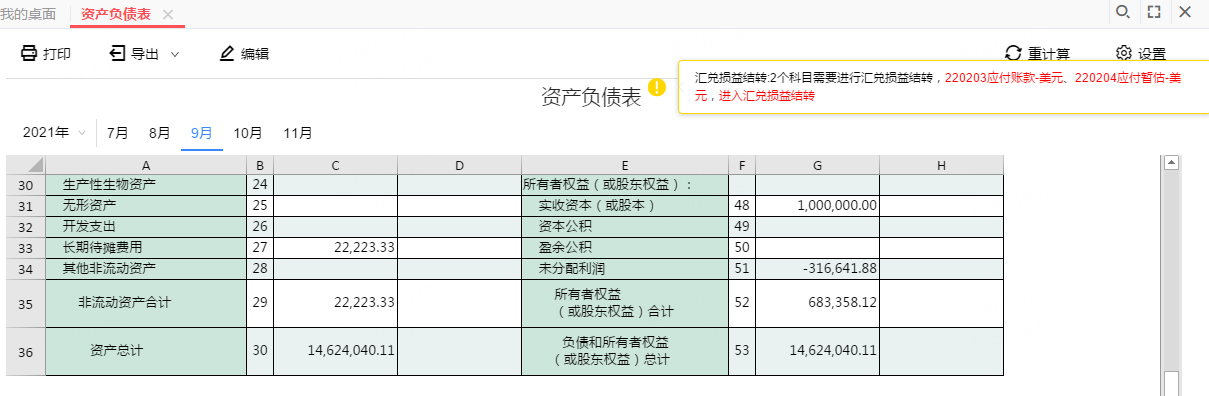1209x396 pixels.
Task: Switch to the 我的桌面 tab
Action: pyautogui.click(x=28, y=14)
